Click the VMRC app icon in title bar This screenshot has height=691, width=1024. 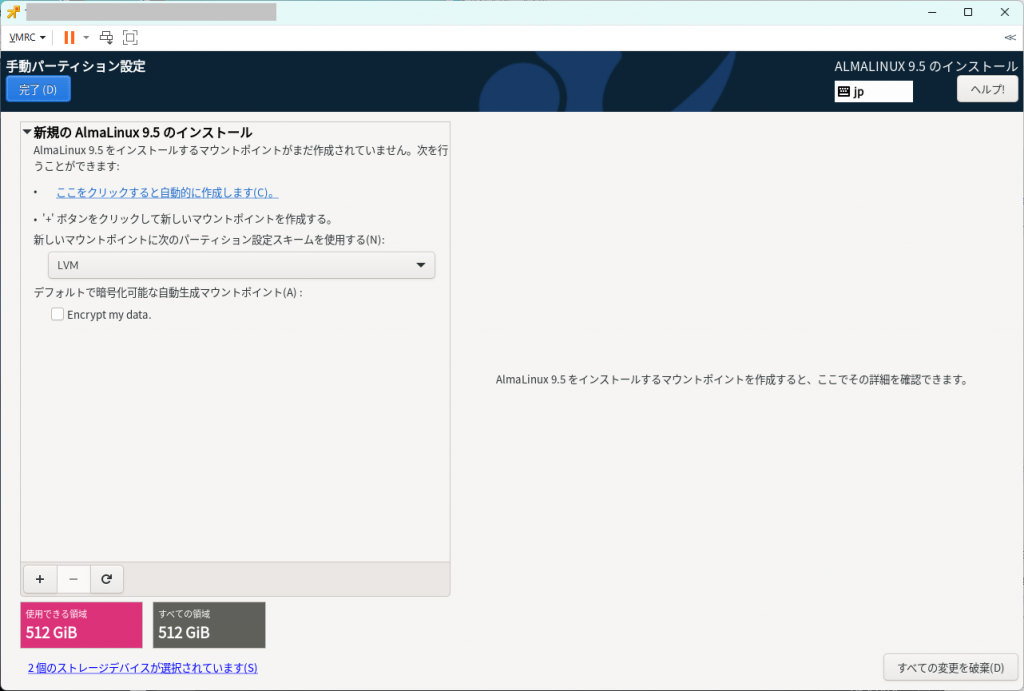point(13,12)
